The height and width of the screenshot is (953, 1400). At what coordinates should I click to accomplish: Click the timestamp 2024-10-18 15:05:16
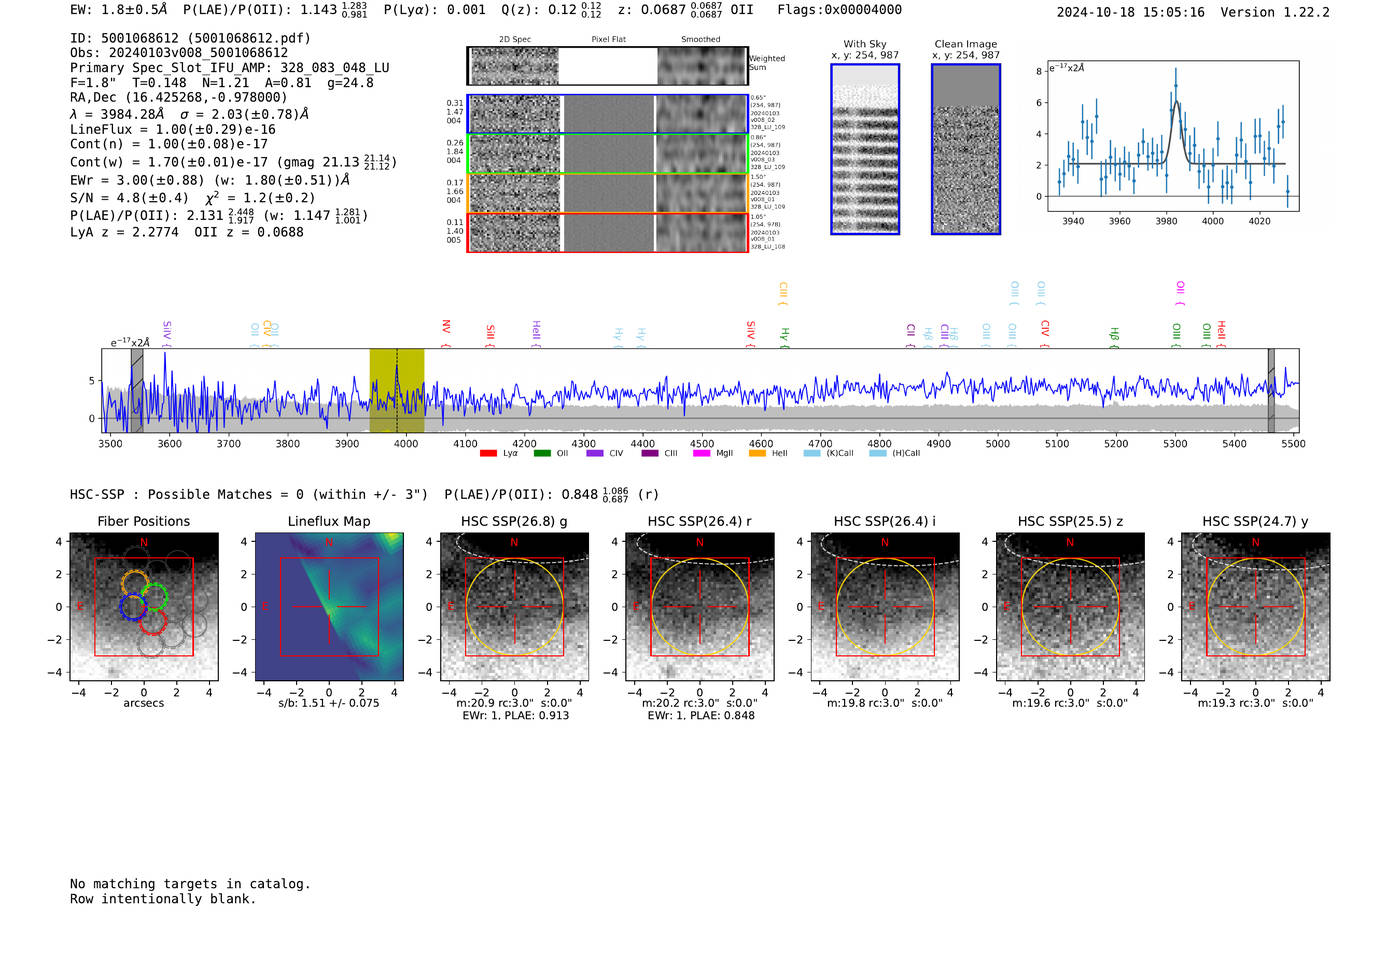[x=1130, y=12]
